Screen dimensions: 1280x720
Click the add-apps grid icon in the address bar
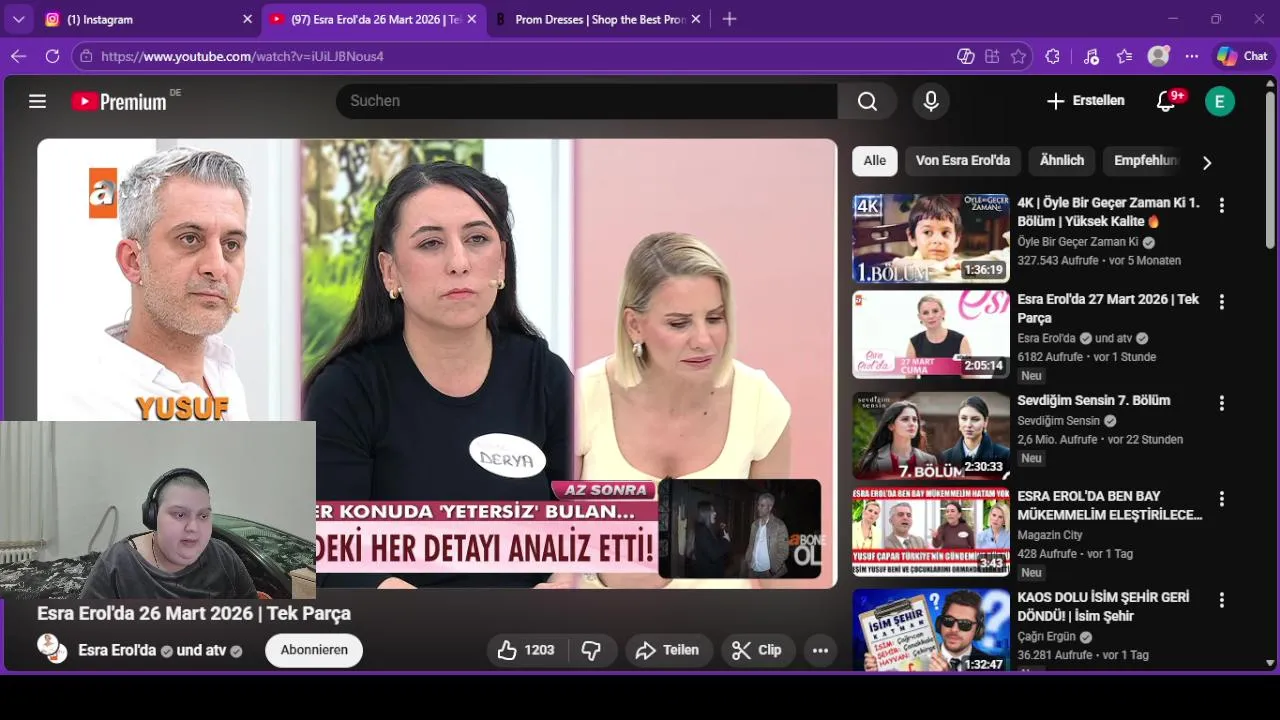pos(992,56)
